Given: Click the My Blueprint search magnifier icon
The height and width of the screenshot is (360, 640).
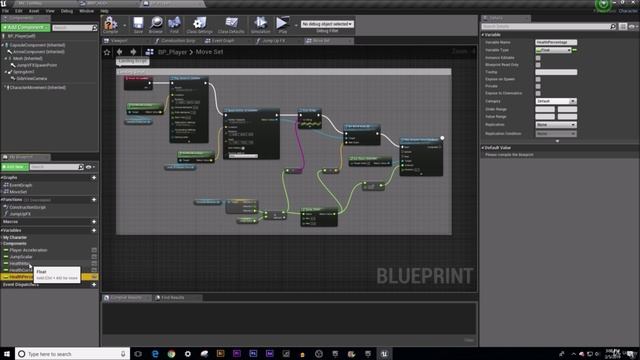Looking at the screenshot, I should click(80, 167).
